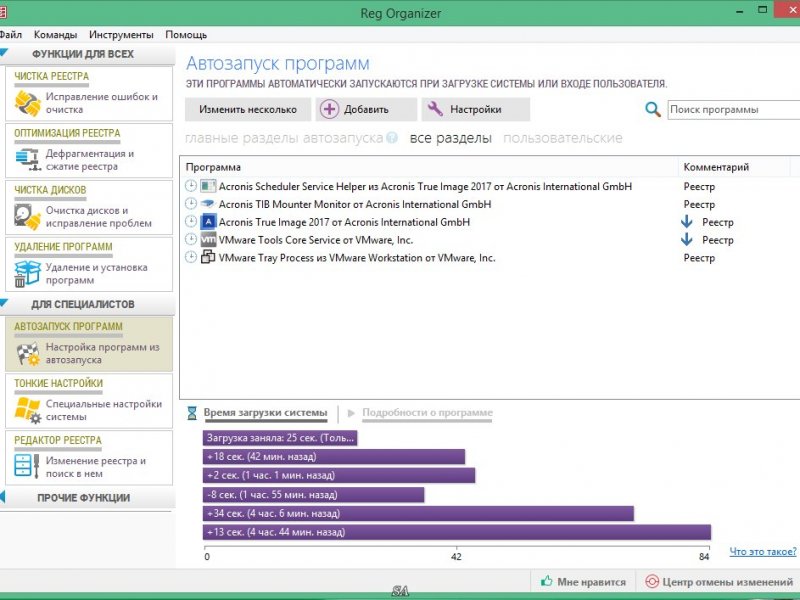Viewport: 800px width, 600px height.
Task: Switch to главные разделы автозапуска filter
Action: pos(284,138)
